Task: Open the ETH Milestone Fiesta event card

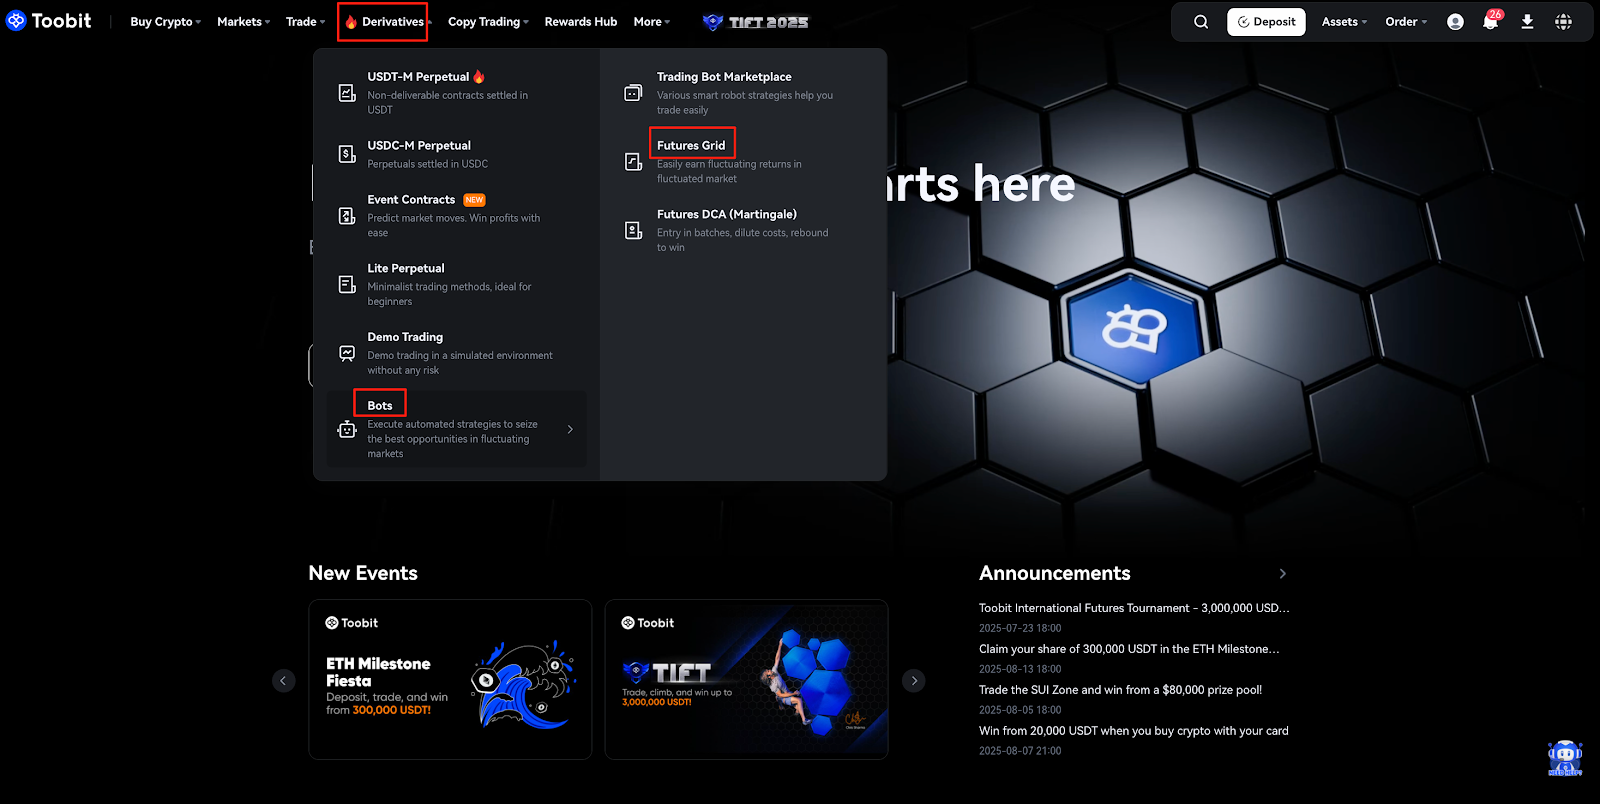Action: pos(450,679)
